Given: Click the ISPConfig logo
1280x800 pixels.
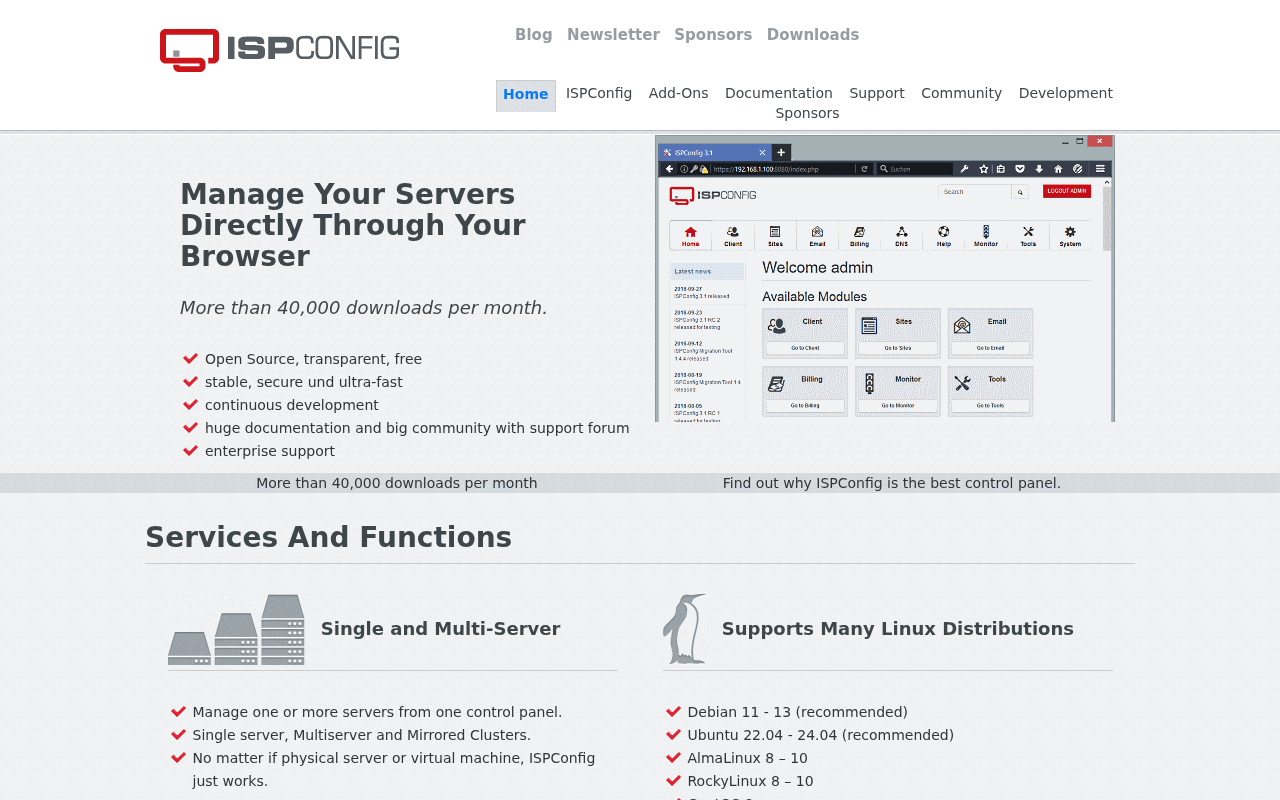Looking at the screenshot, I should coord(280,50).
